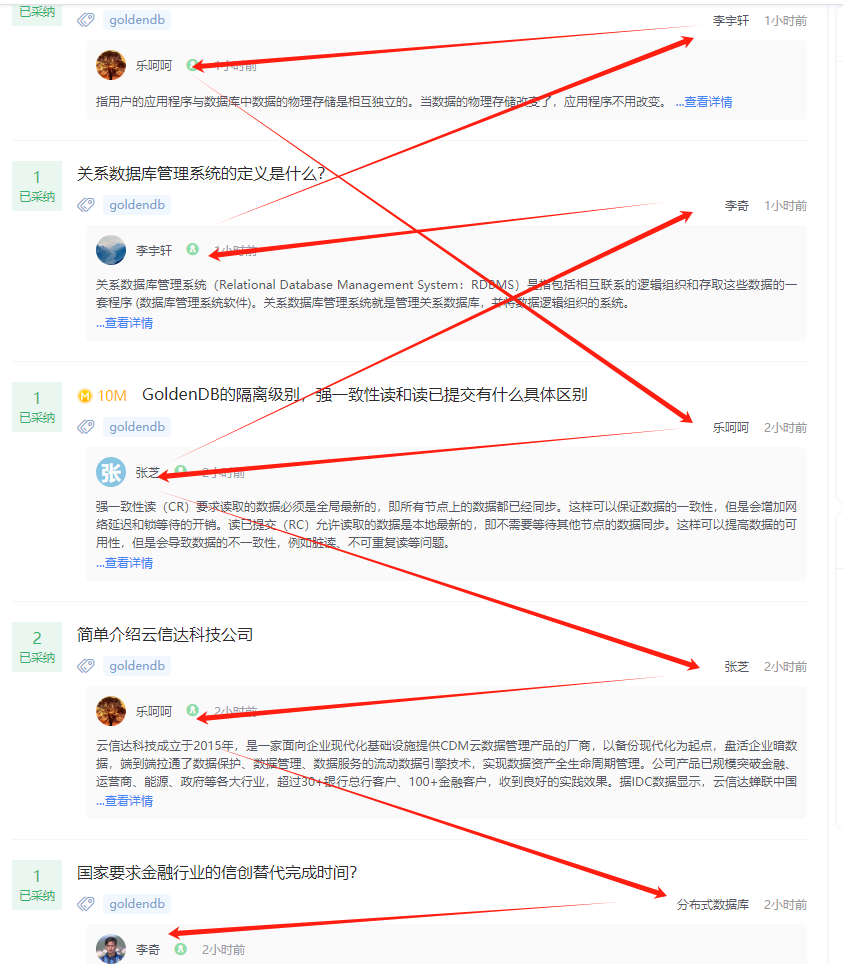This screenshot has width=843, height=964.
Task: Open question 简单介绍云信达科技公司
Action: [165, 634]
